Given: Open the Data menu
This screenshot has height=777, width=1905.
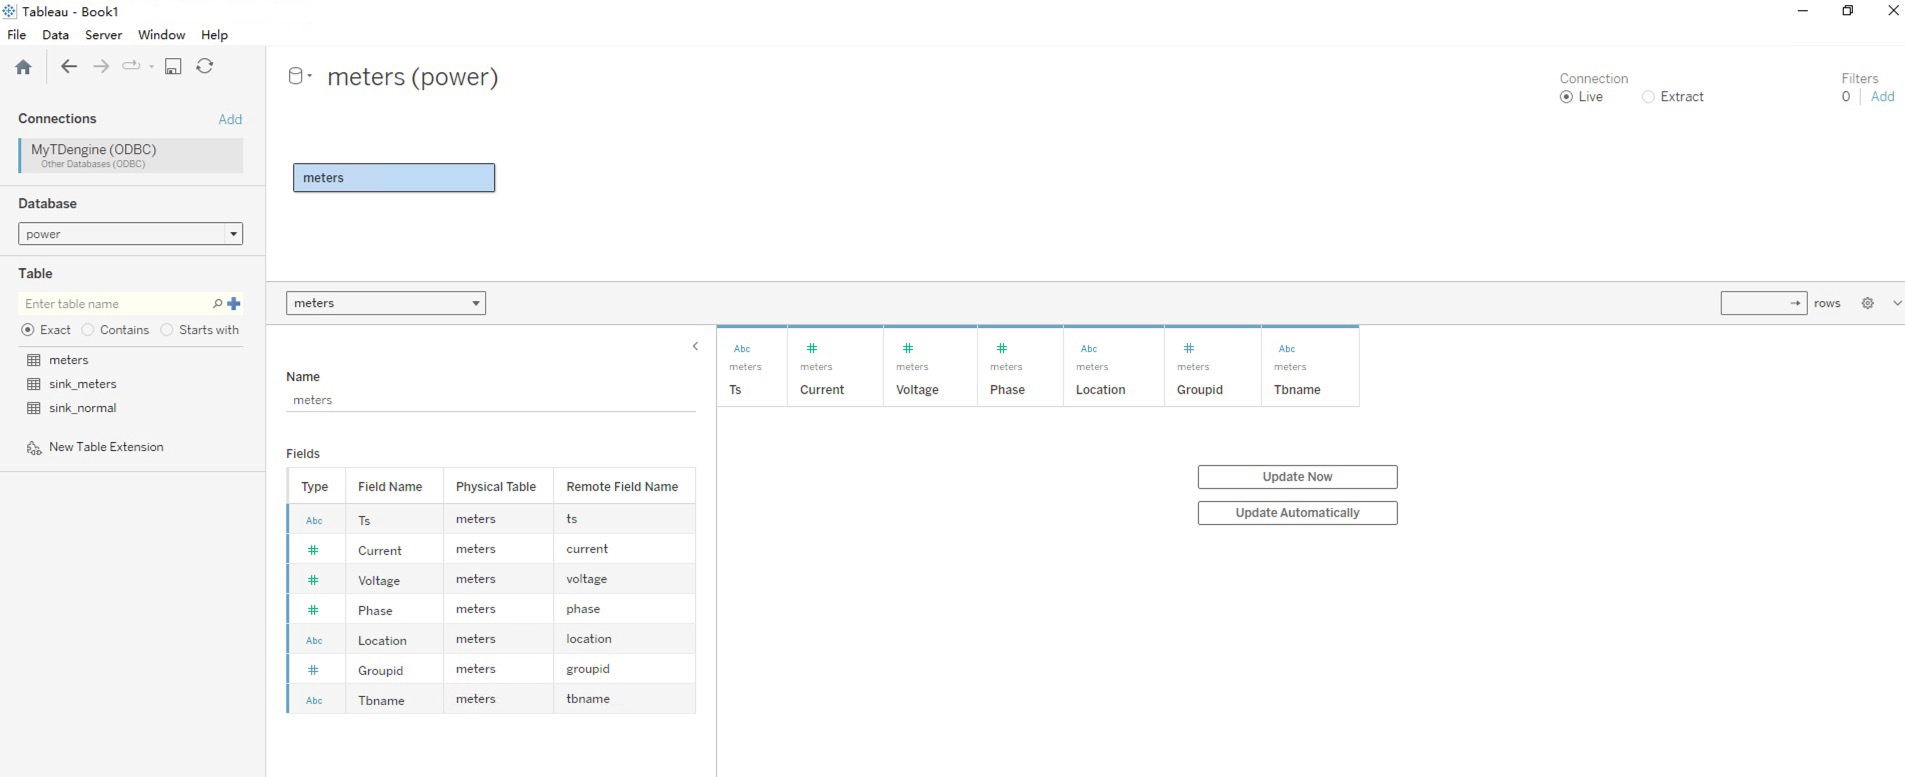Looking at the screenshot, I should (x=55, y=35).
